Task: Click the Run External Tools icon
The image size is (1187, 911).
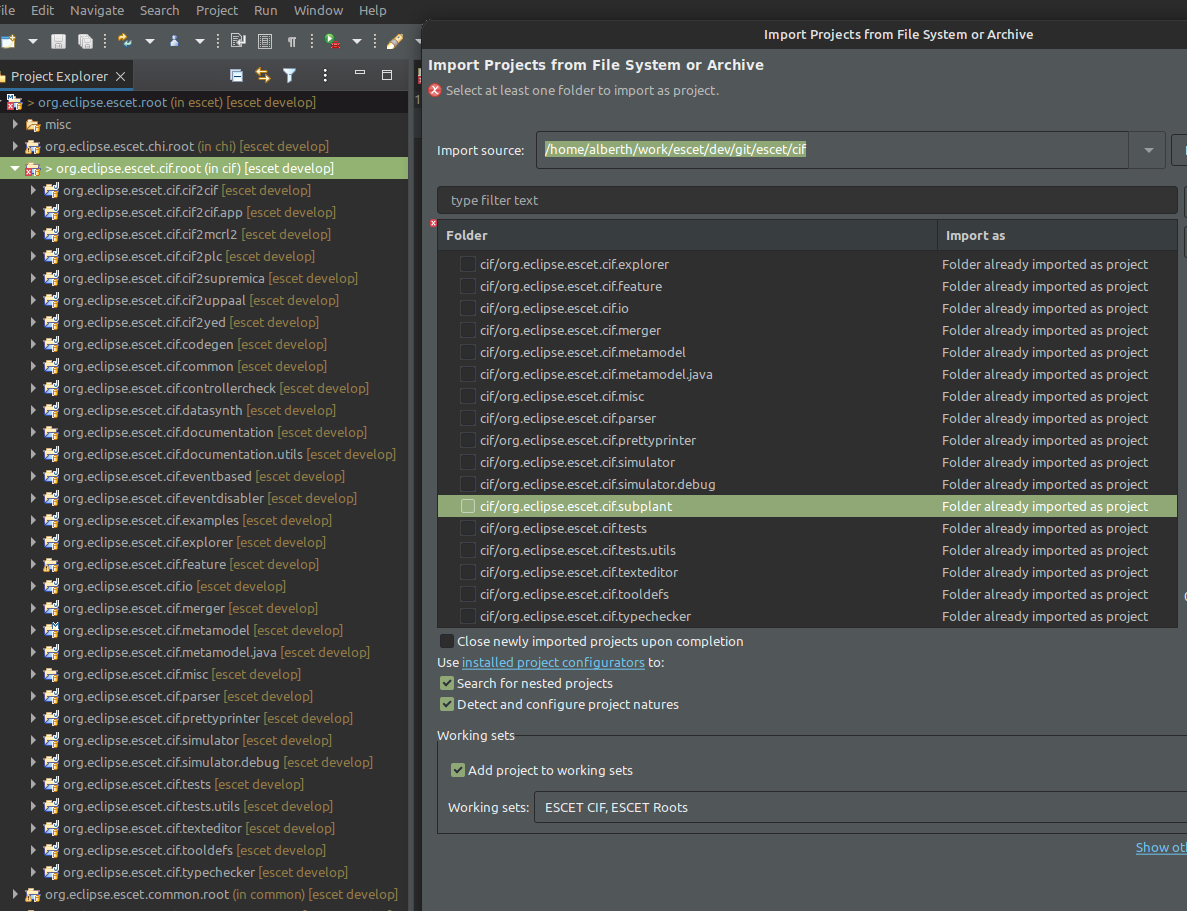Action: point(332,41)
